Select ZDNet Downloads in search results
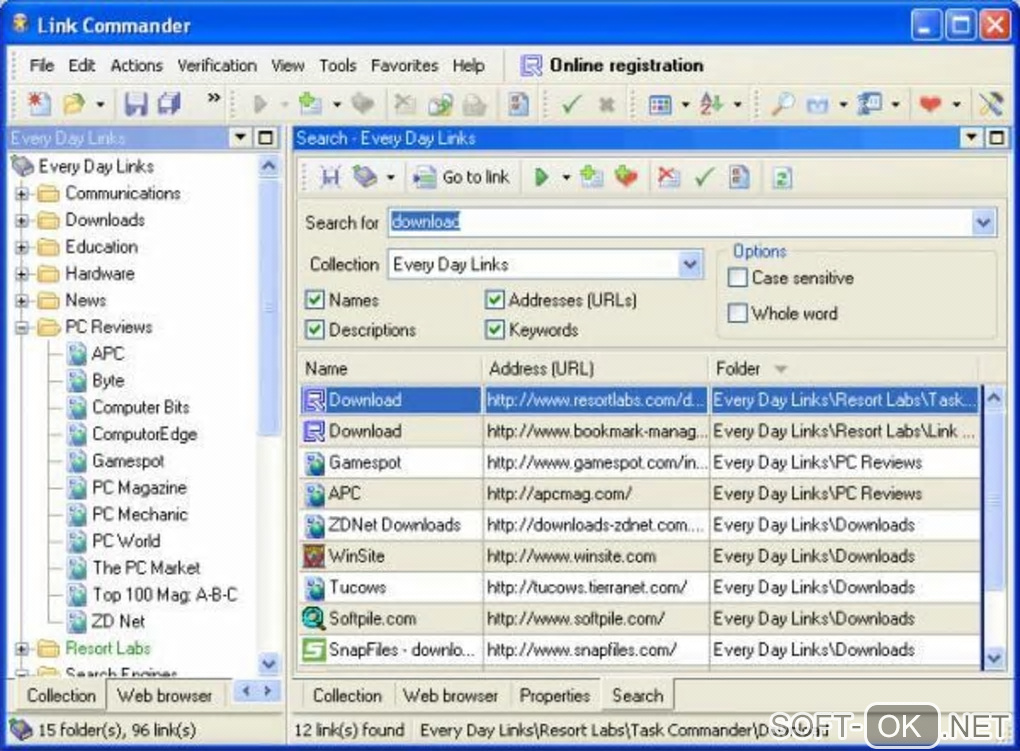1020x751 pixels. (640, 525)
